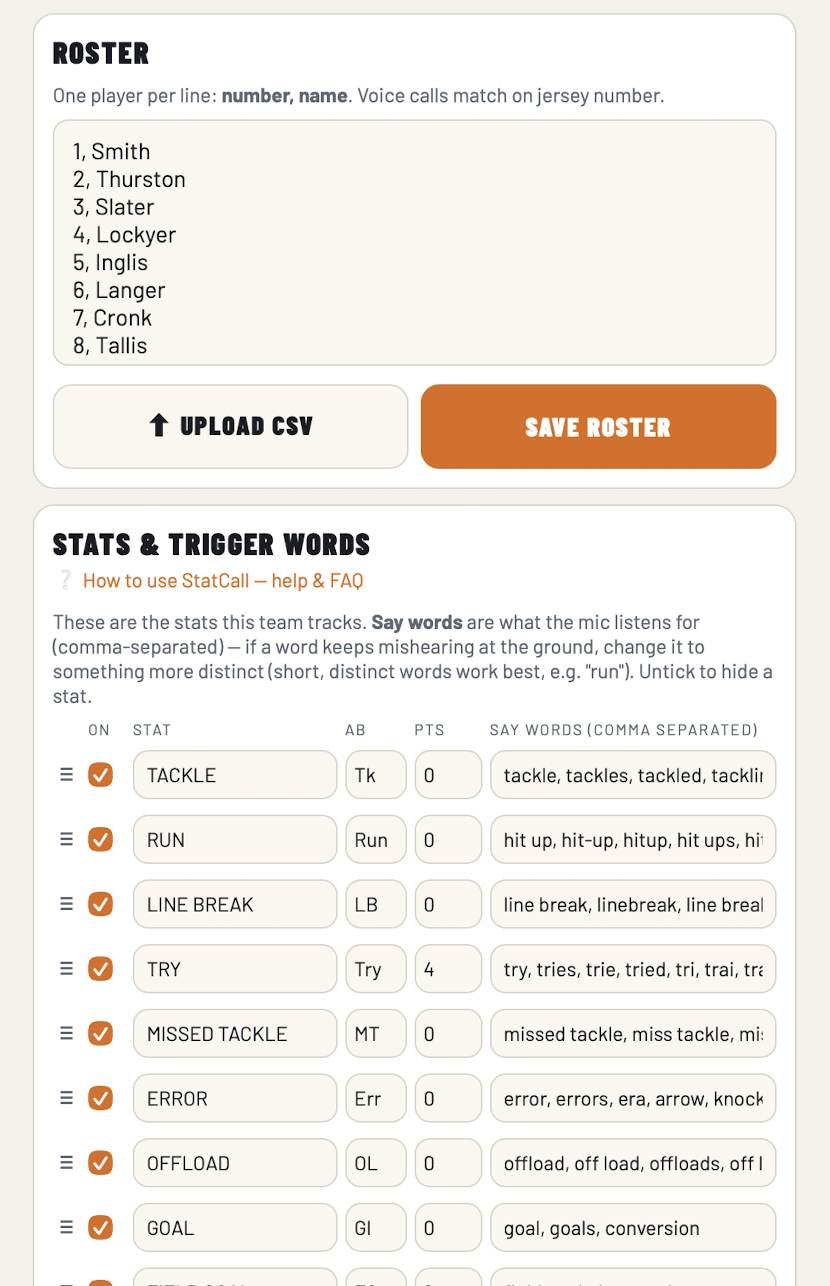
Task: Select the reorder handle for LINE BREAK
Action: (x=66, y=904)
